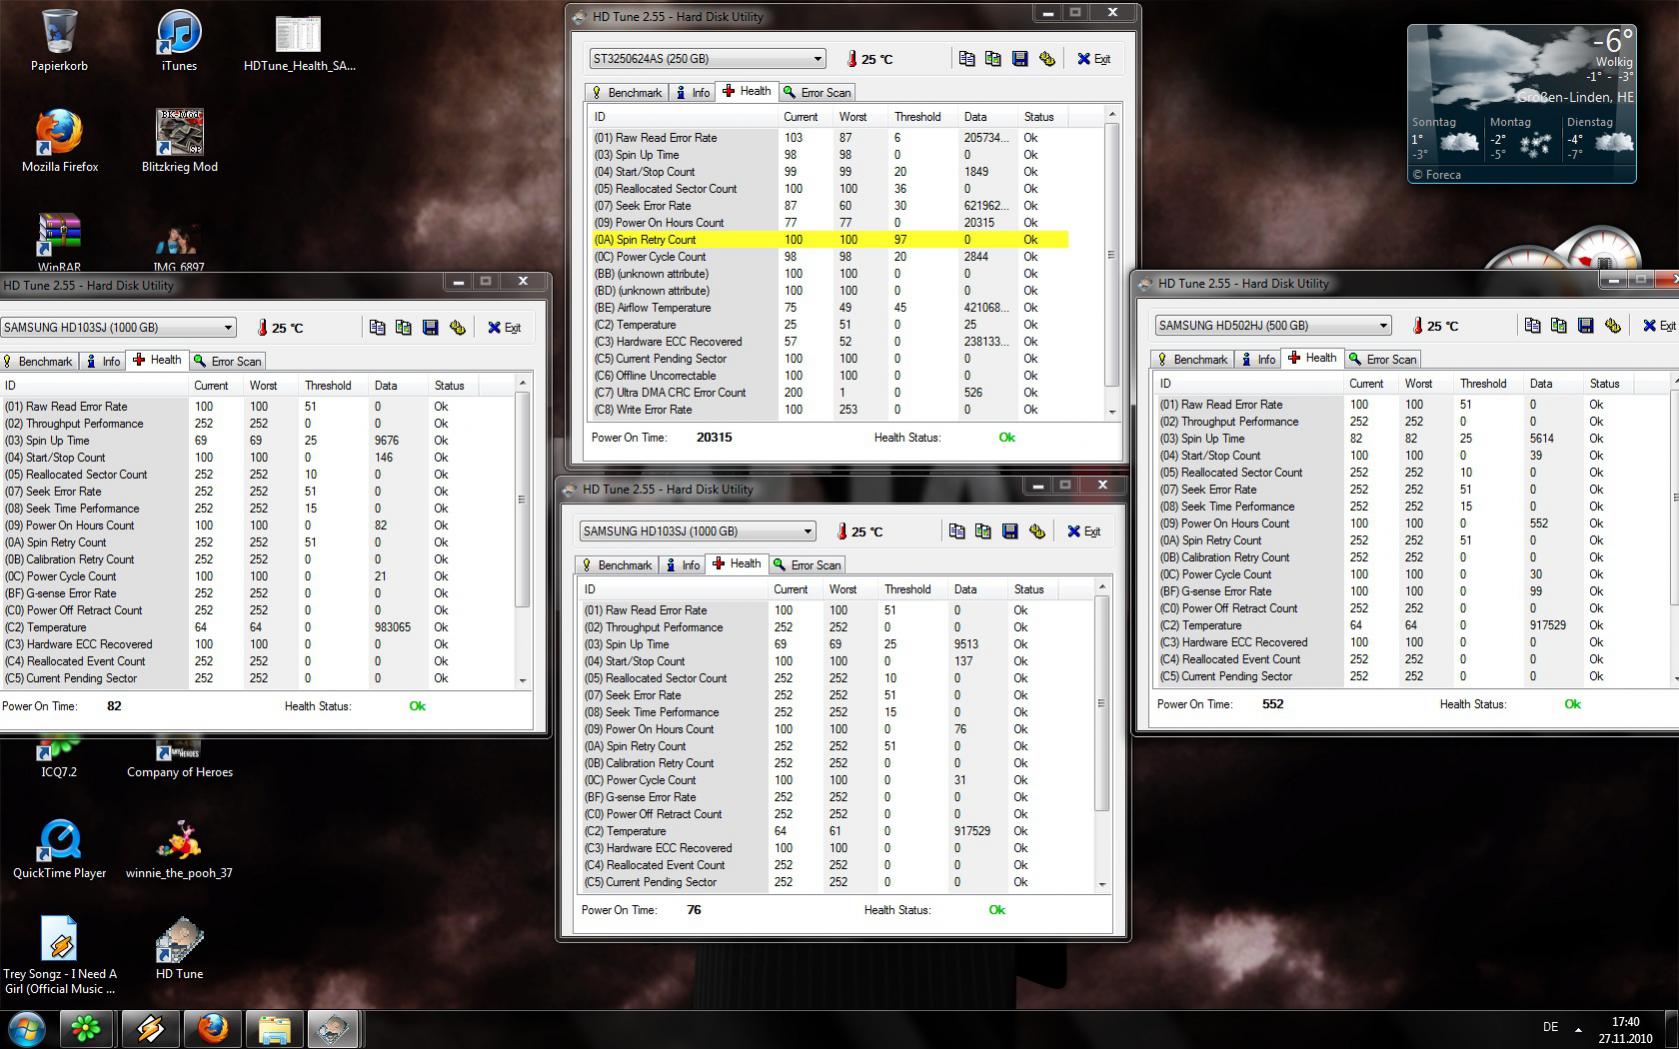Open the ST3250624AS (250 GB) drive dropdown
1679x1049 pixels.
[707, 59]
